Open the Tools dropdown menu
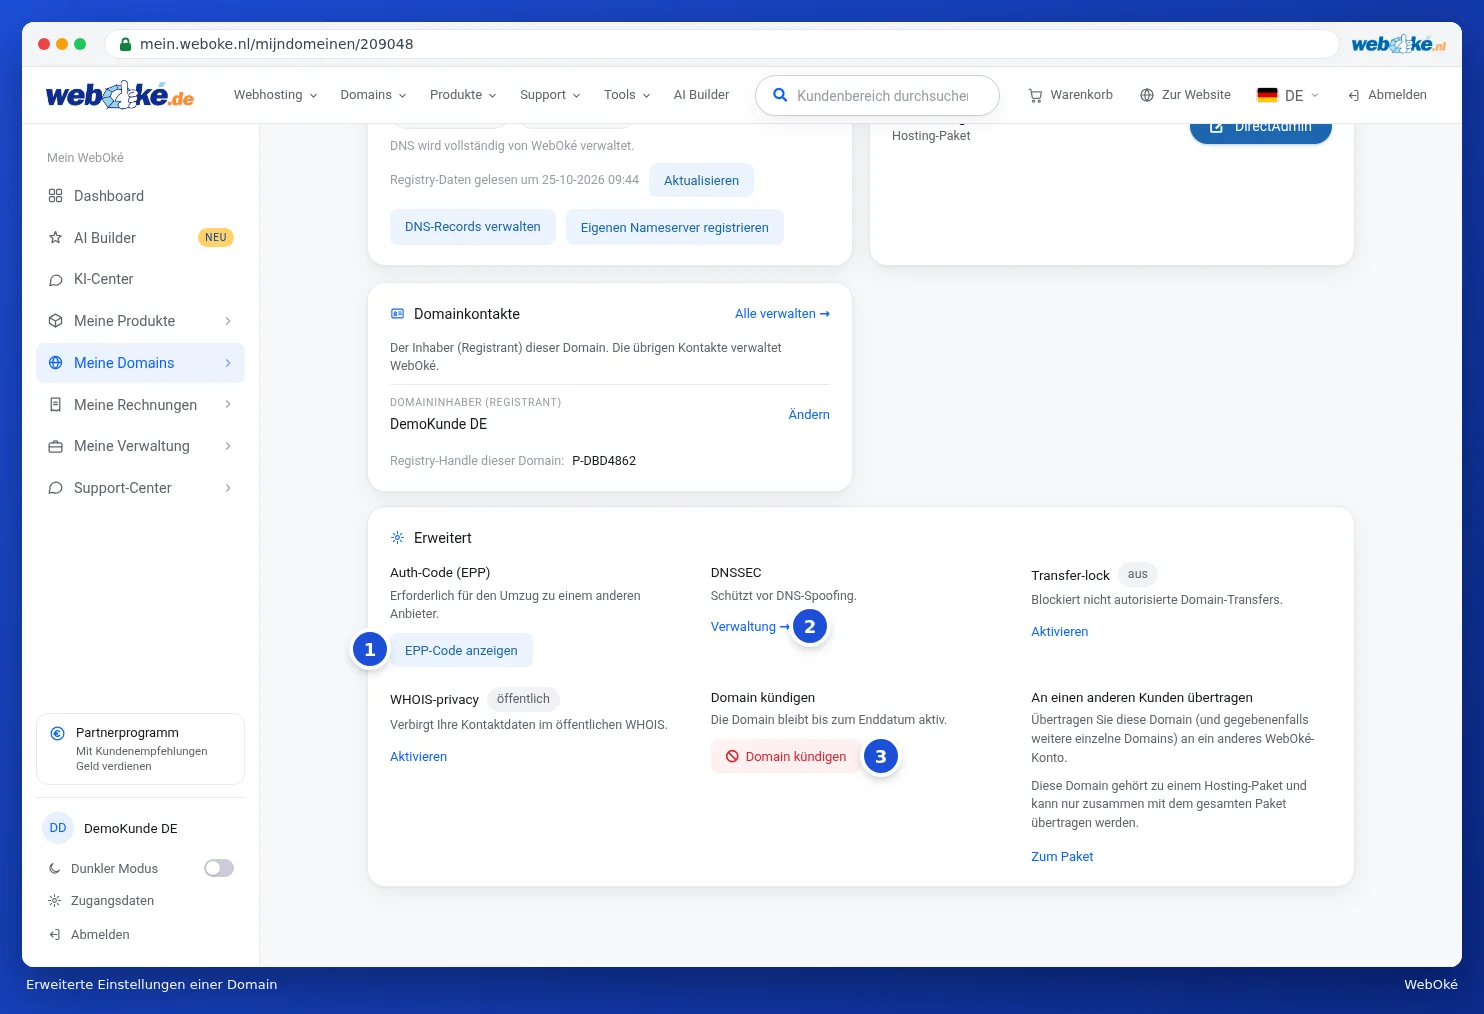The image size is (1484, 1014). 627,95
